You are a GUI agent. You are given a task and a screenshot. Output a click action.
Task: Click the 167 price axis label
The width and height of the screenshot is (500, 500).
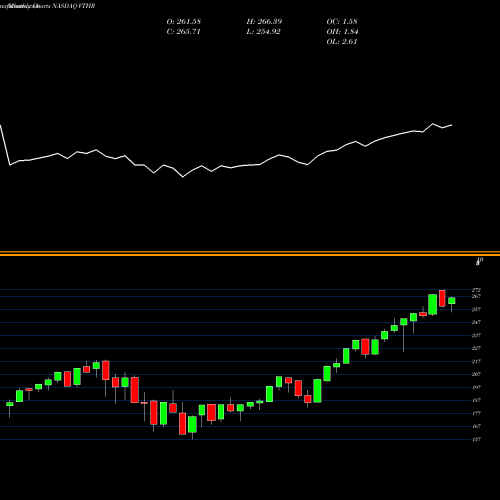476,426
